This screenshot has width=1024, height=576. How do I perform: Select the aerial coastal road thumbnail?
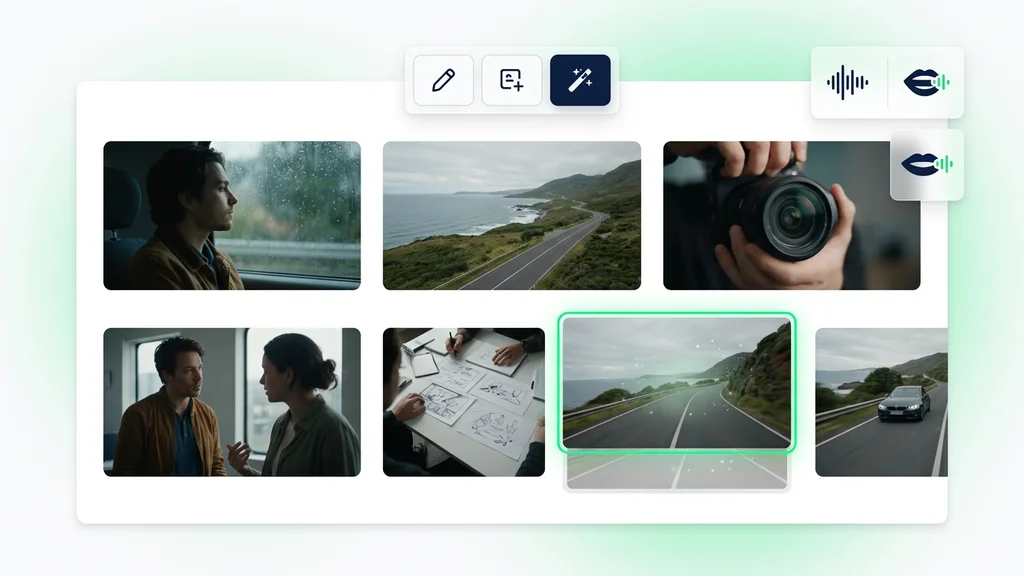[x=511, y=216]
